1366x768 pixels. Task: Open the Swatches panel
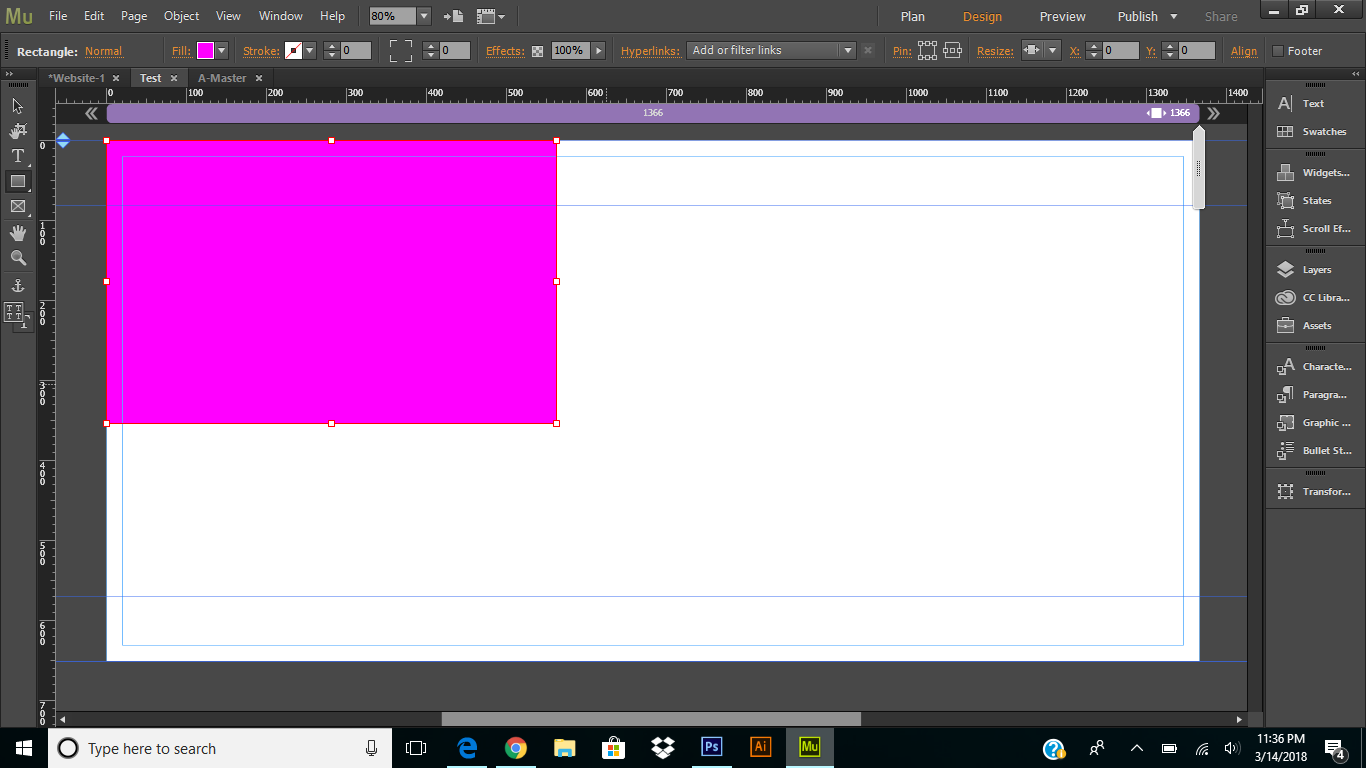(1315, 131)
